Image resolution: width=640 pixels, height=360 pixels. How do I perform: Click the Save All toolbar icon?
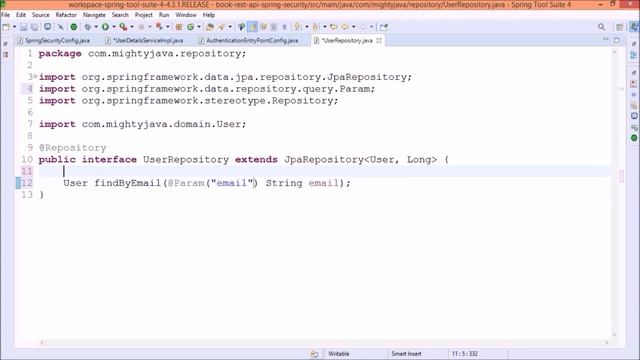35,27
